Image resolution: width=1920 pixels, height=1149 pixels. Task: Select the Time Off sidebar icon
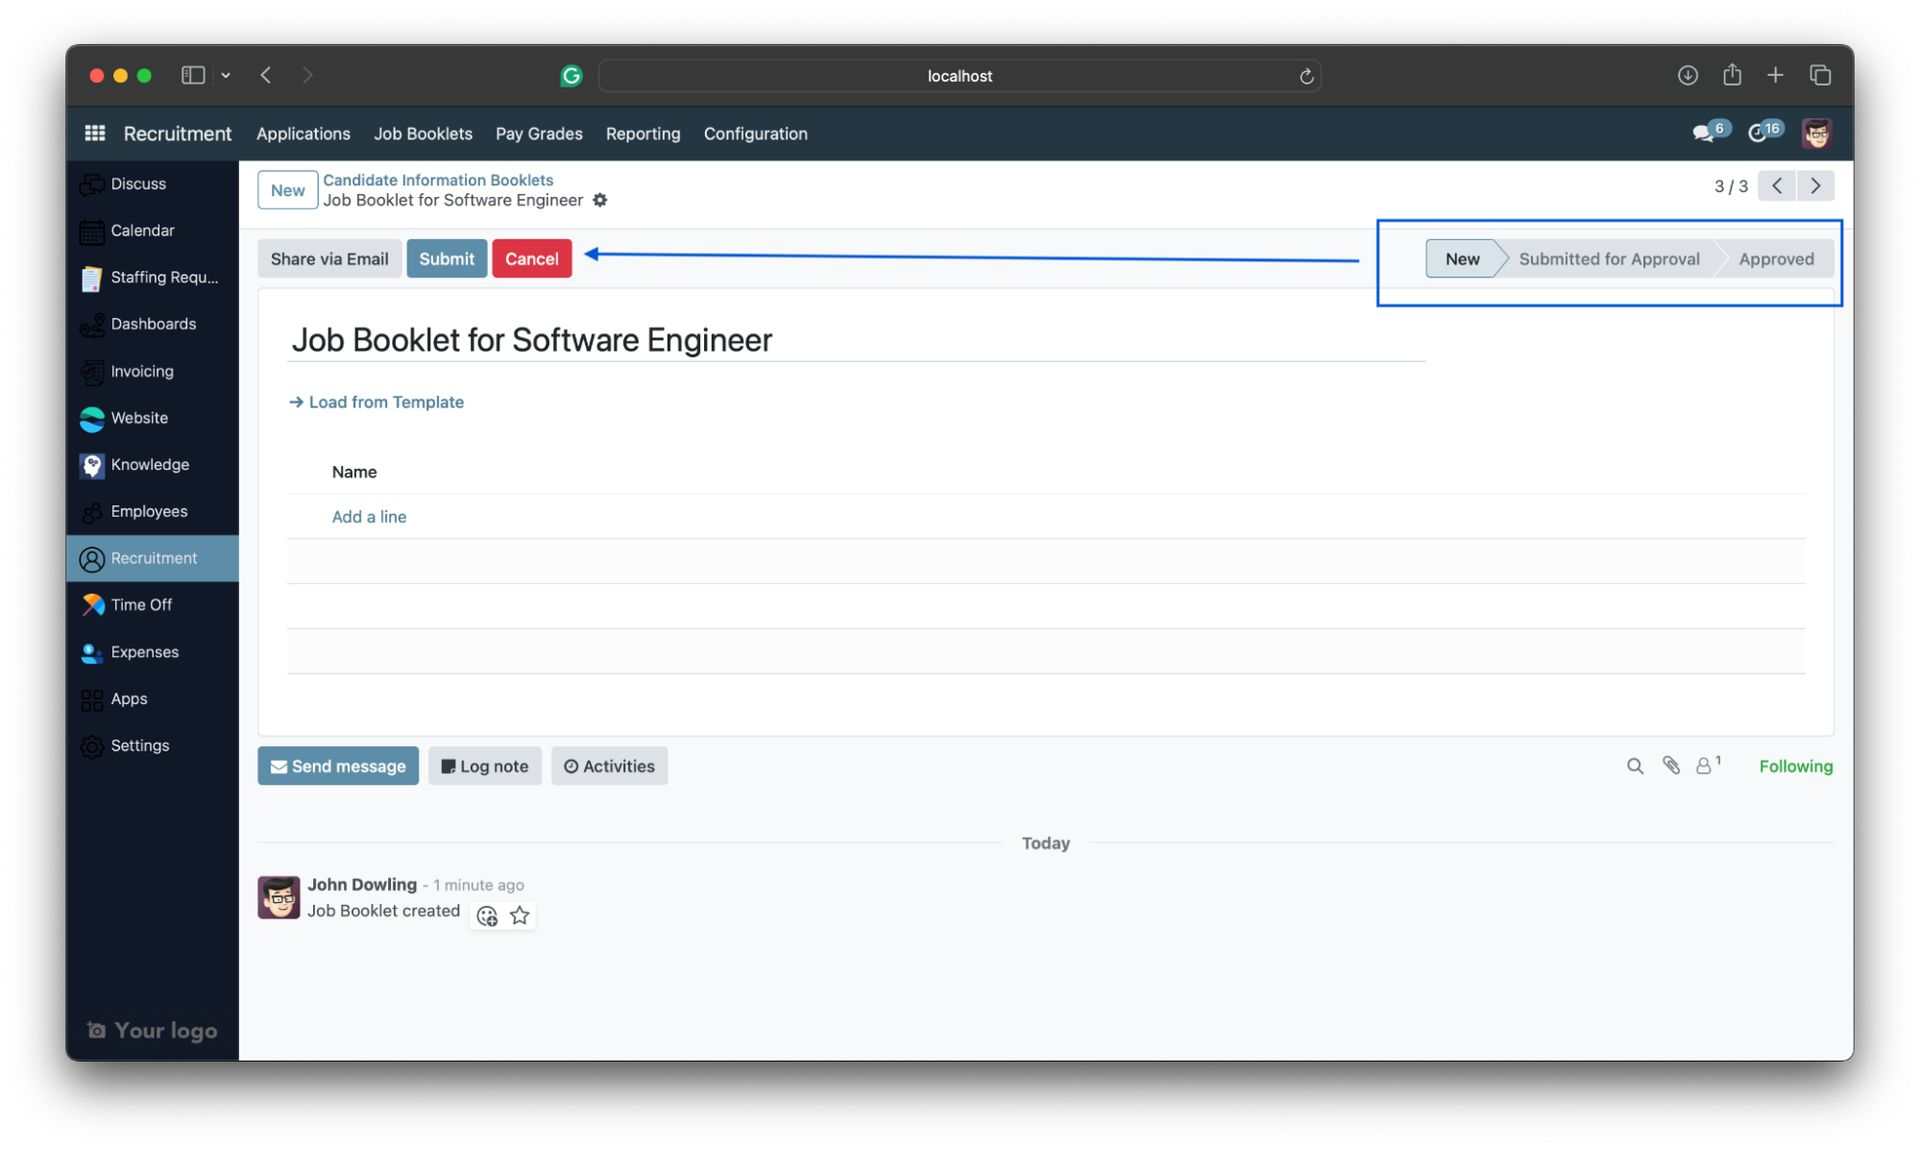90,605
